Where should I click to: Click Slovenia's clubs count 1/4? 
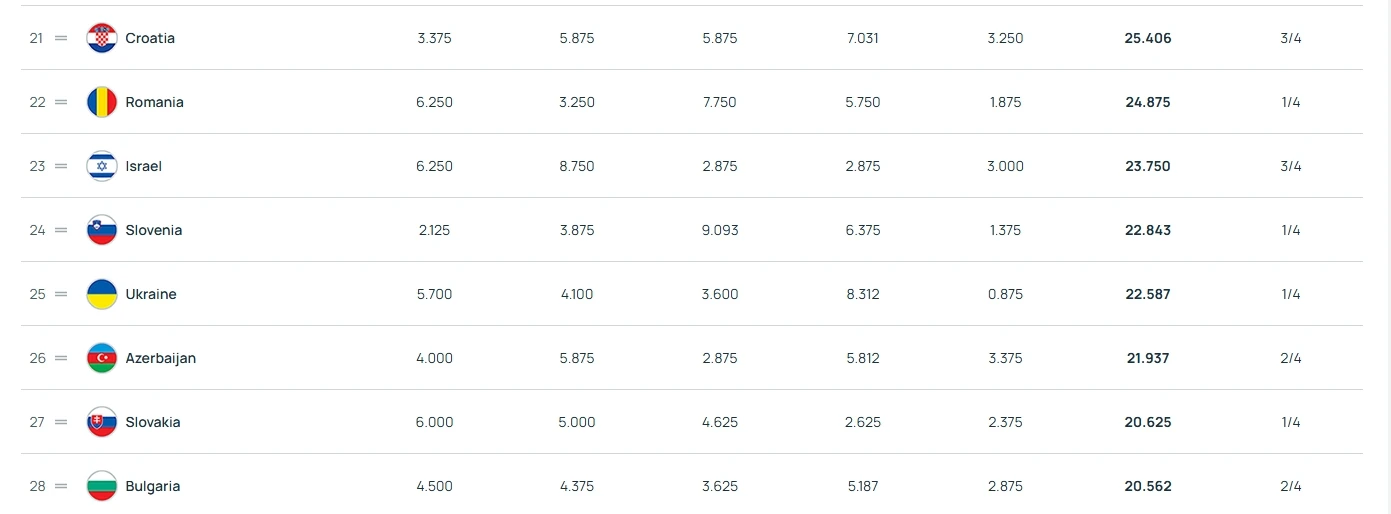click(x=1291, y=230)
